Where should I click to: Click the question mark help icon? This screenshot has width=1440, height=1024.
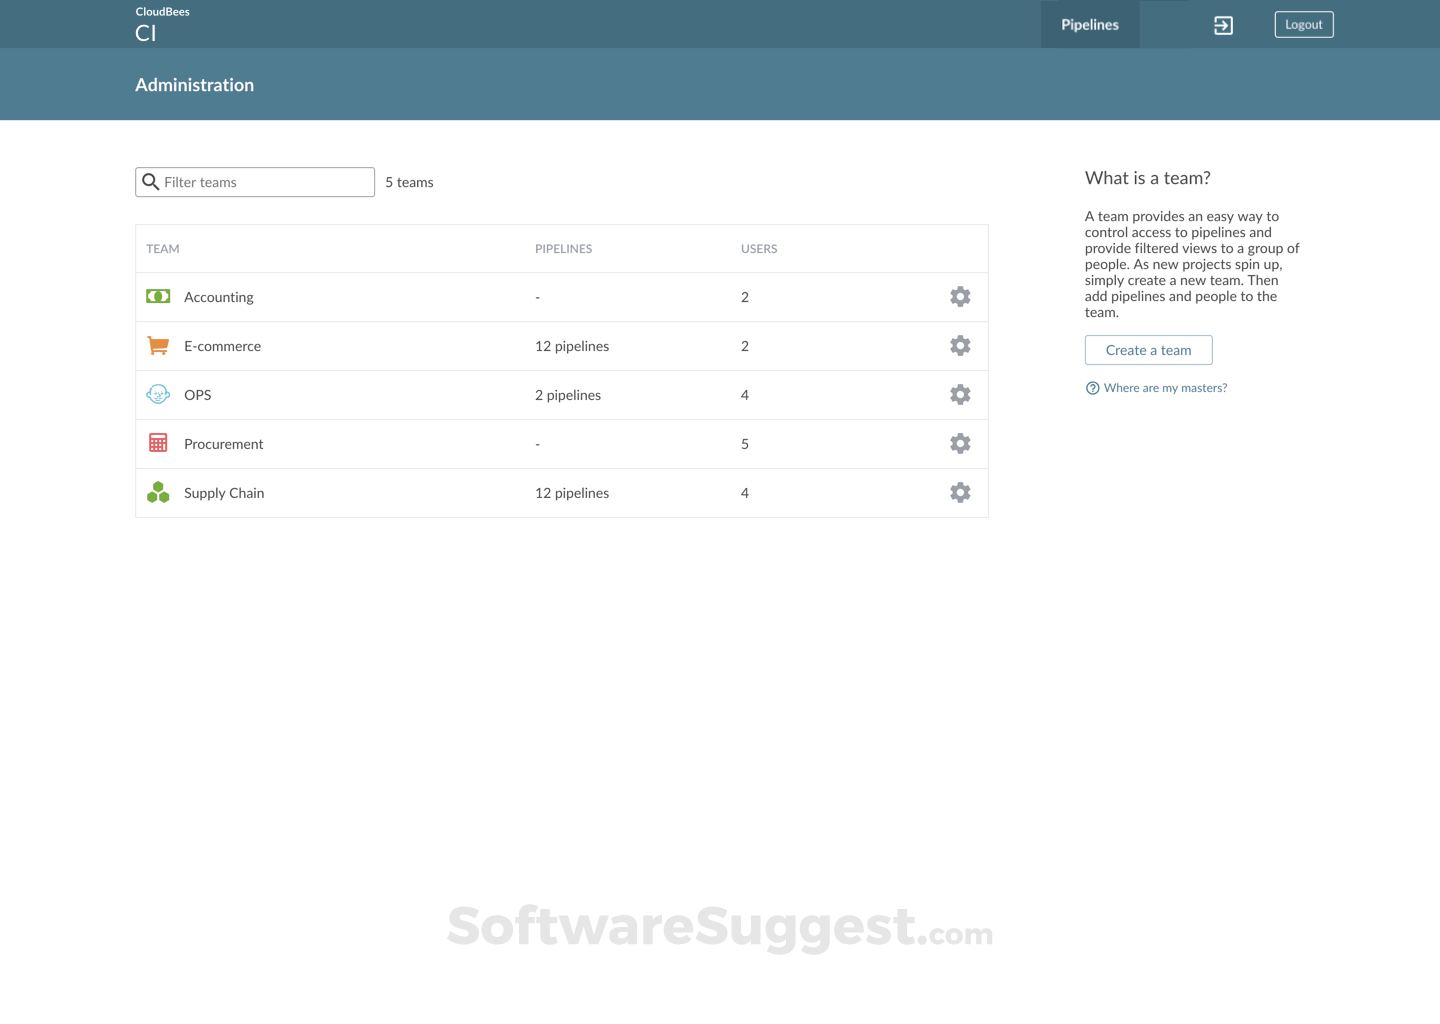pyautogui.click(x=1091, y=387)
